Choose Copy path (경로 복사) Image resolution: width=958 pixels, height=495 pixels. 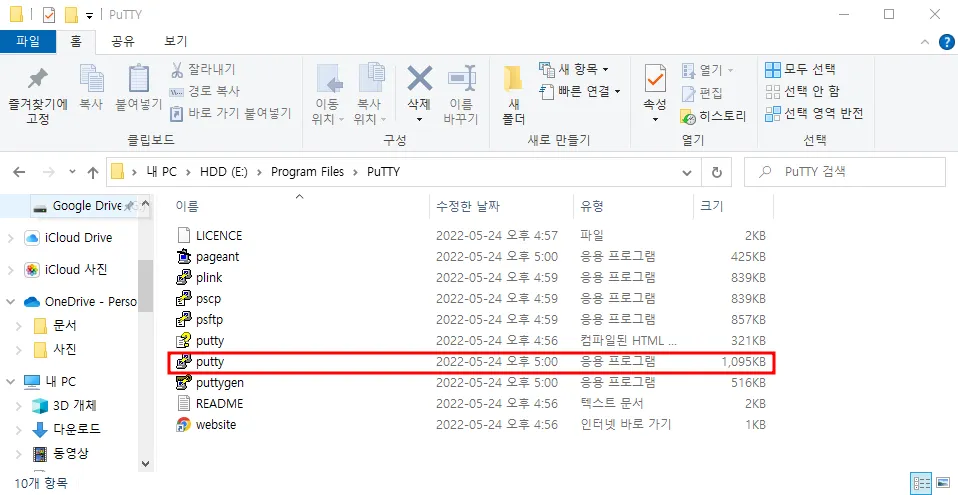(x=205, y=91)
